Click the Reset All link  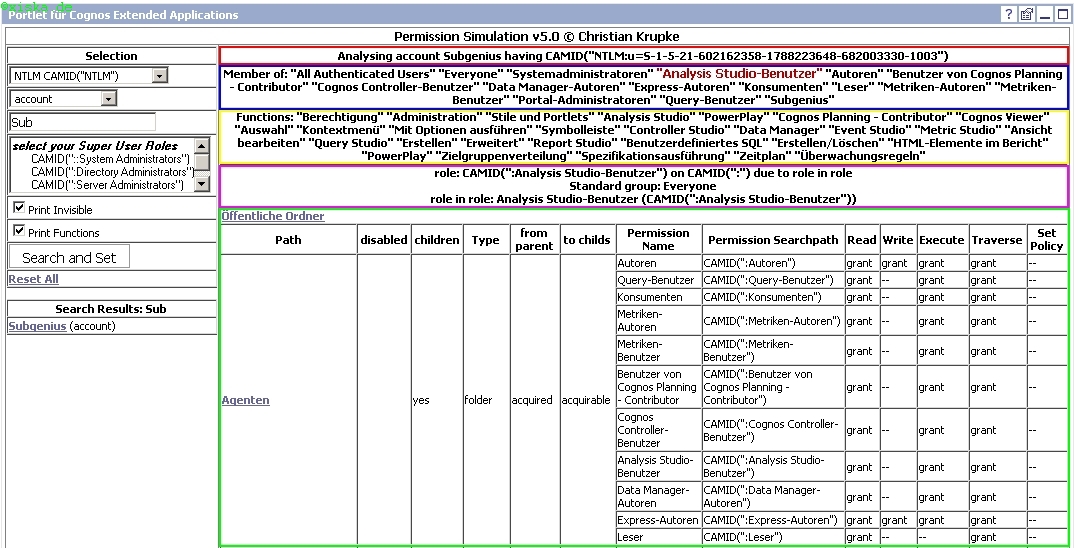point(33,279)
